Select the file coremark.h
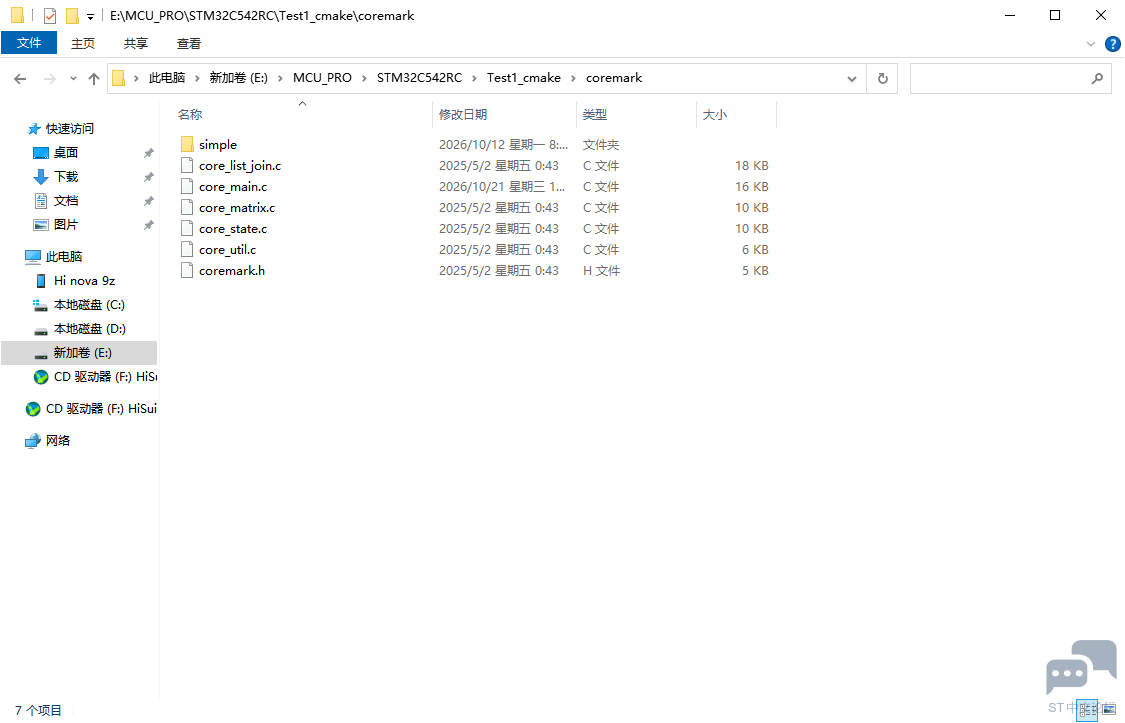 coord(232,271)
